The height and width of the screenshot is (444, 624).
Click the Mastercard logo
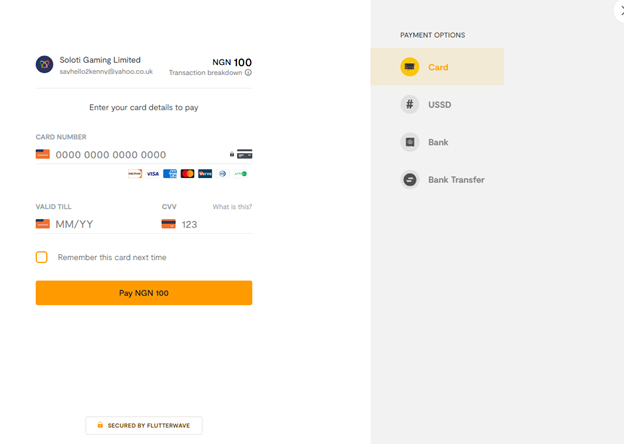click(x=187, y=174)
